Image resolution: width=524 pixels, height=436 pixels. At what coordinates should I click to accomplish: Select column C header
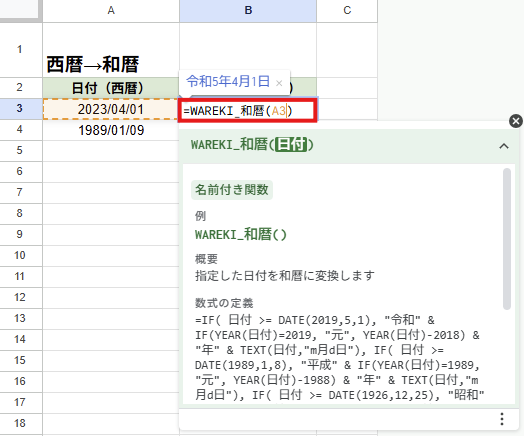tap(347, 11)
